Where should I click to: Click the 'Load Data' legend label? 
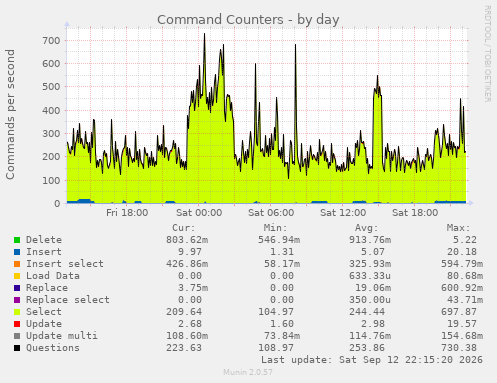[x=53, y=276]
